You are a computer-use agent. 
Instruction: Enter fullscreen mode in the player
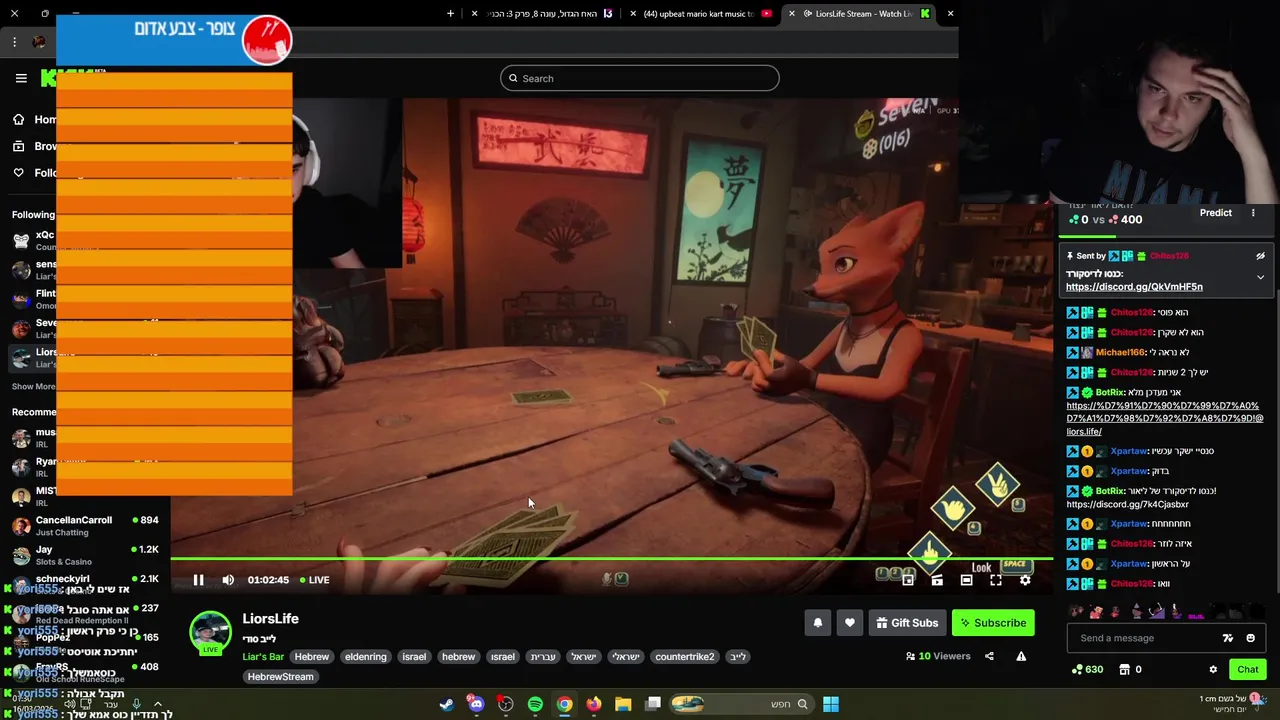click(996, 580)
